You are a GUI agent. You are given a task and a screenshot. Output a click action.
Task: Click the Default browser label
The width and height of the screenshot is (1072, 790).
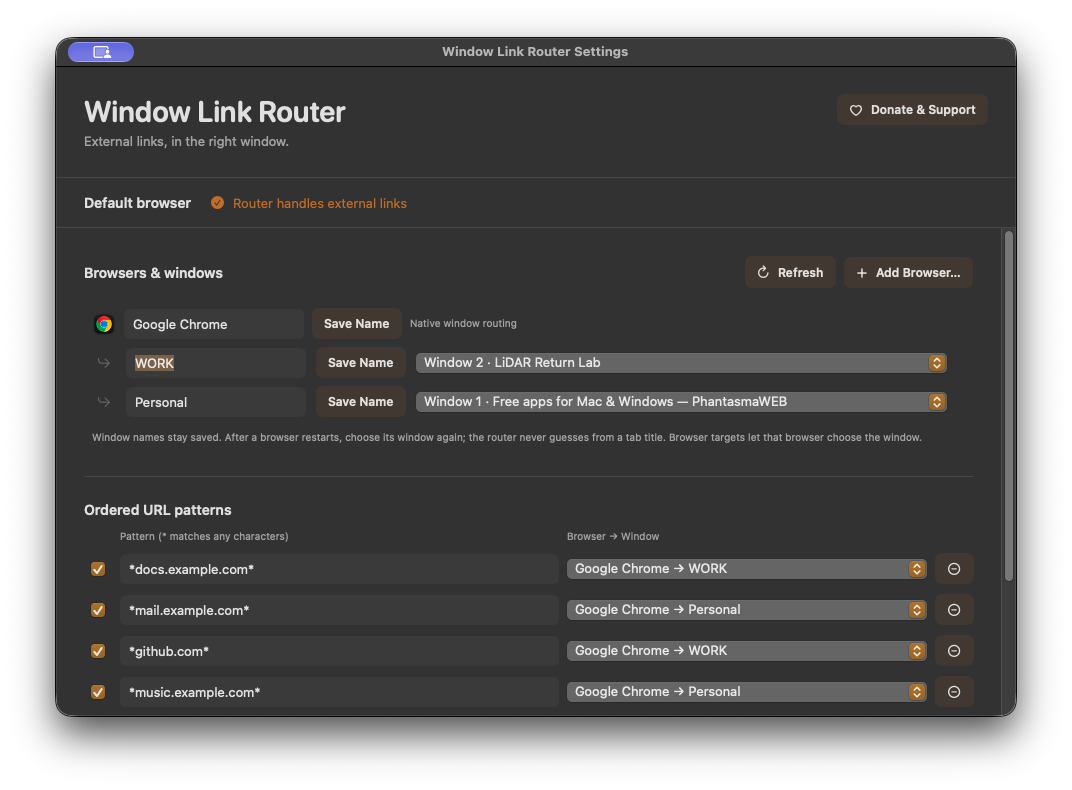(137, 203)
